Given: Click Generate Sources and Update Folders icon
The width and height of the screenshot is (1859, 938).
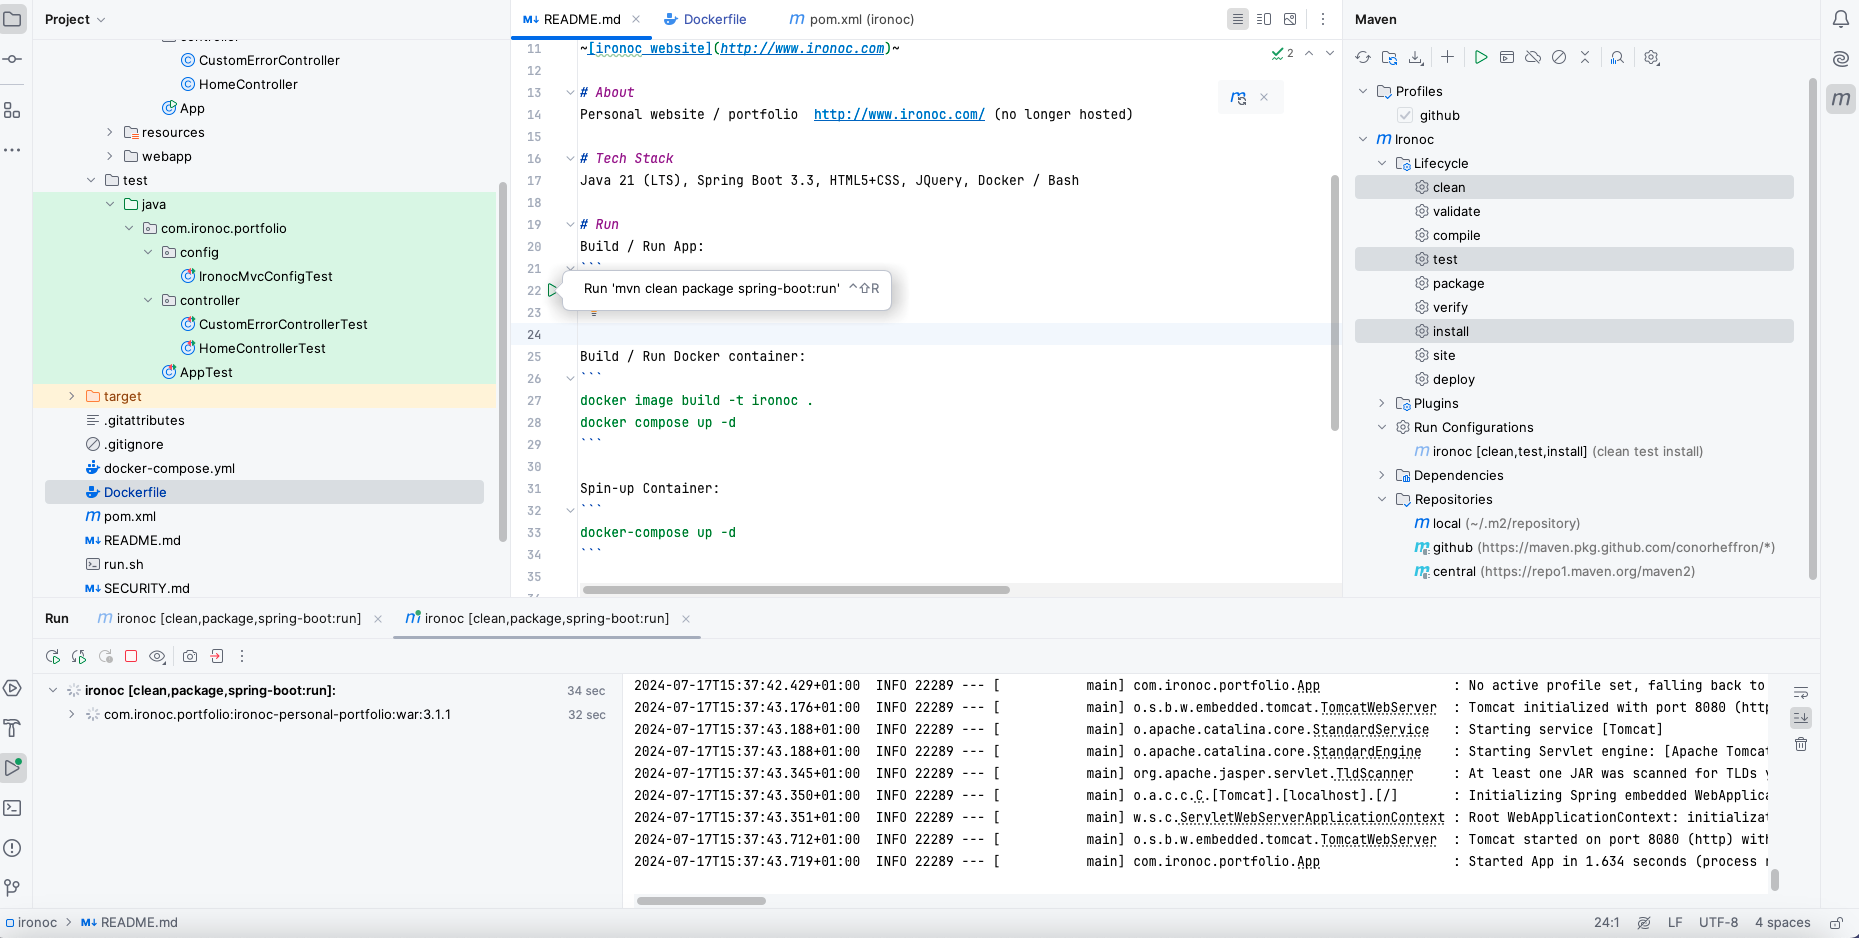Looking at the screenshot, I should point(1390,58).
